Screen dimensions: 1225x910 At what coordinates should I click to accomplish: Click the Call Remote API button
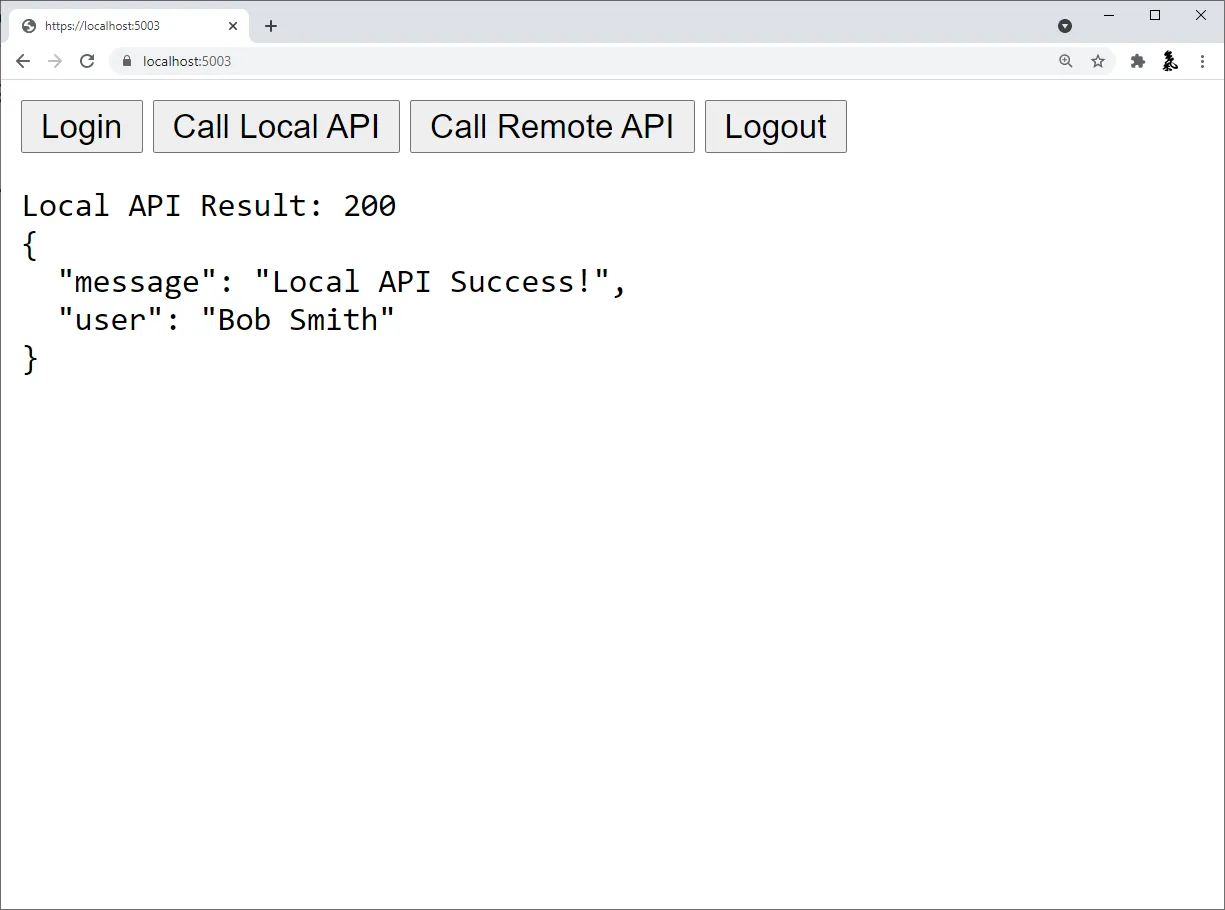[x=551, y=126]
